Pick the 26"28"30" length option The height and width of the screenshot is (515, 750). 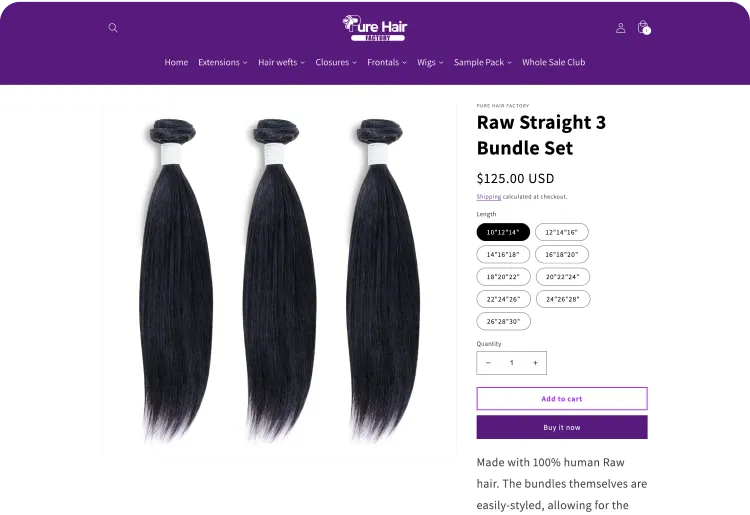click(503, 321)
